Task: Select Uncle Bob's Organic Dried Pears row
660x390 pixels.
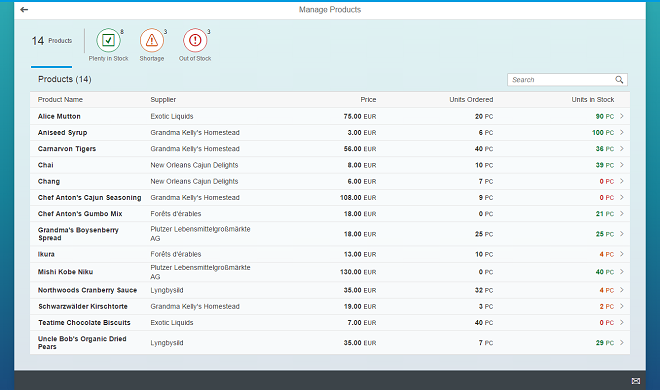Action: pyautogui.click(x=330, y=342)
